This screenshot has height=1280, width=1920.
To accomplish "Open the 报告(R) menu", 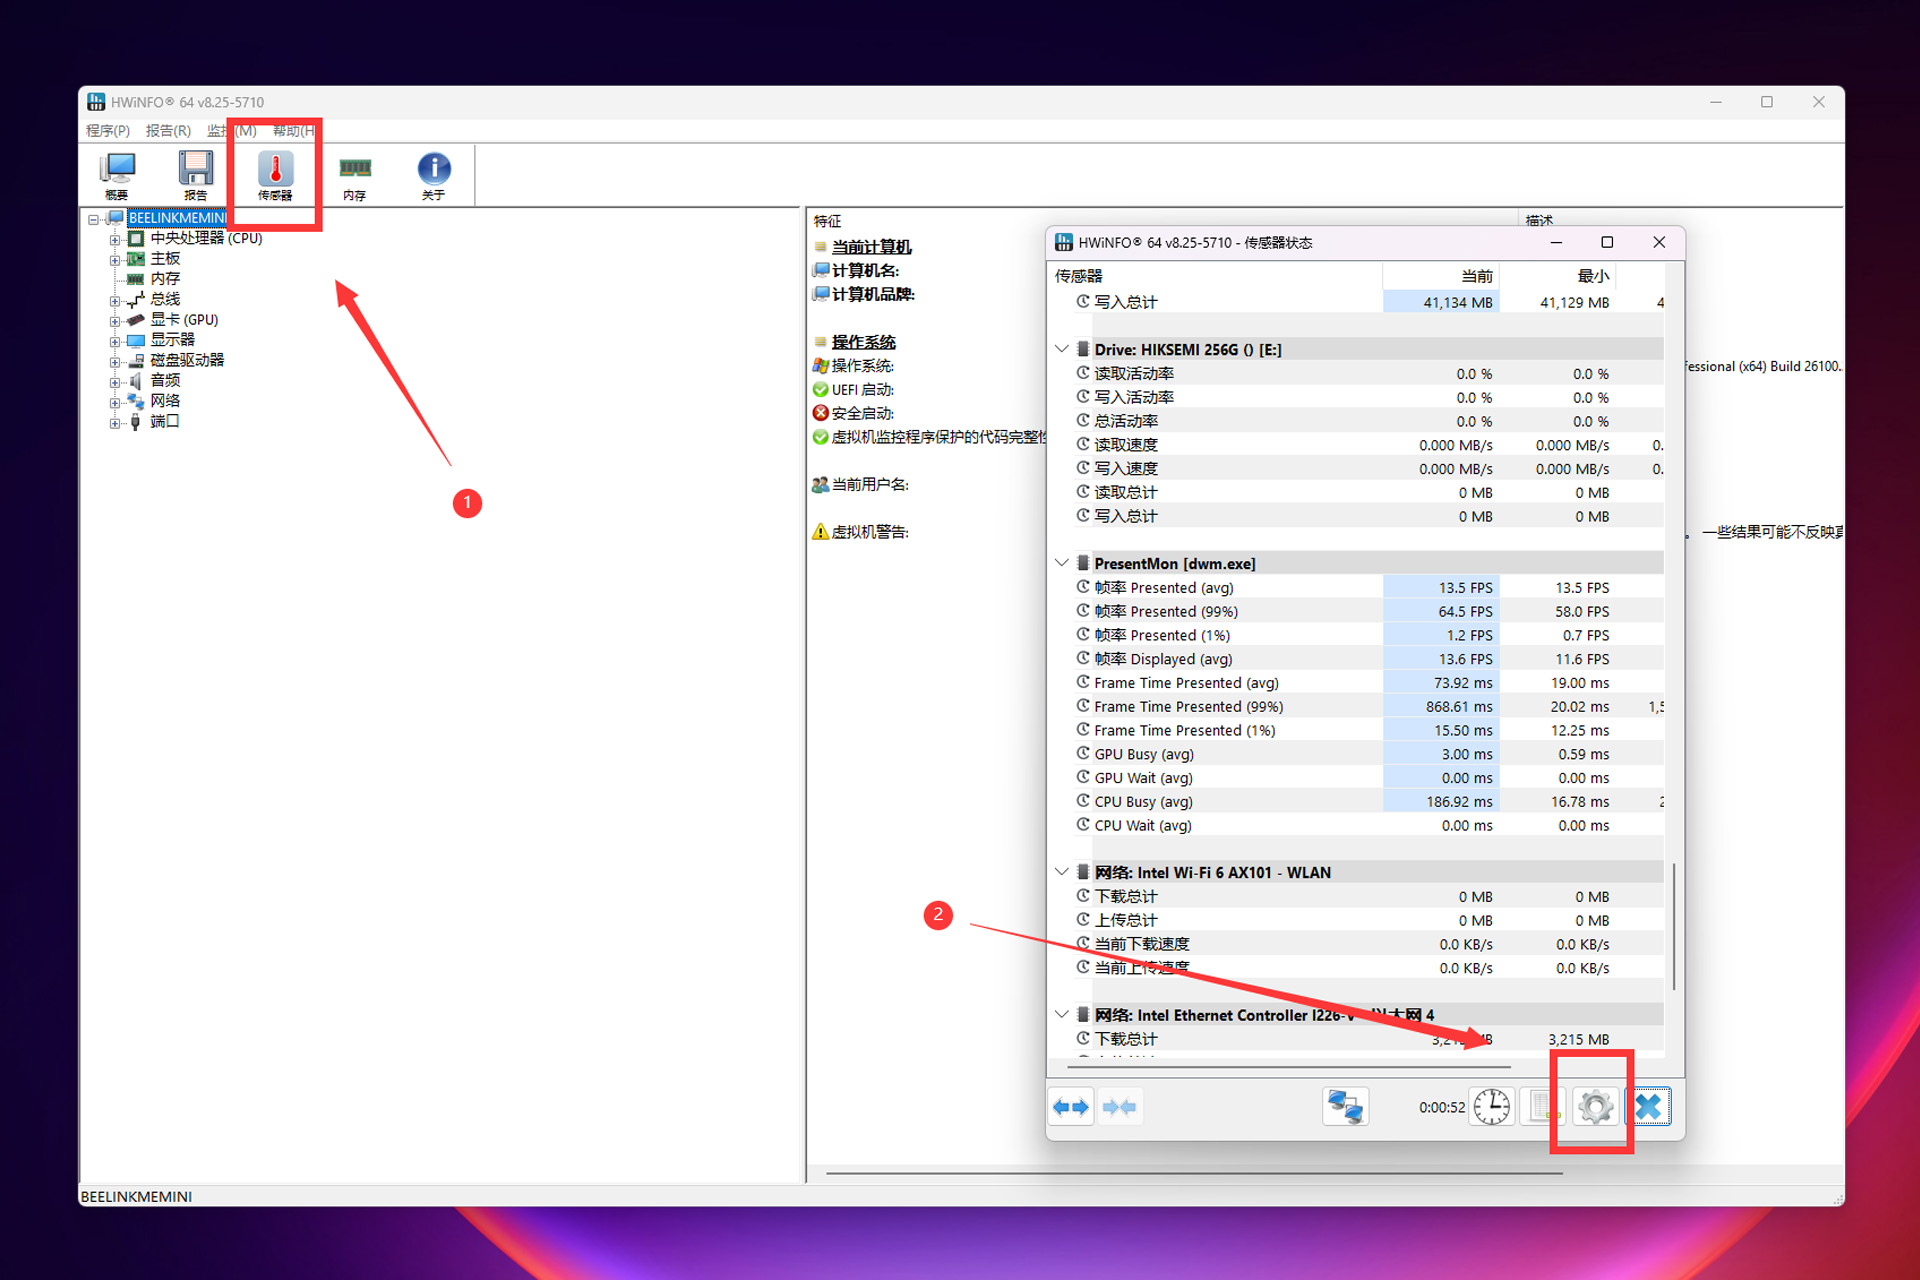I will point(168,131).
